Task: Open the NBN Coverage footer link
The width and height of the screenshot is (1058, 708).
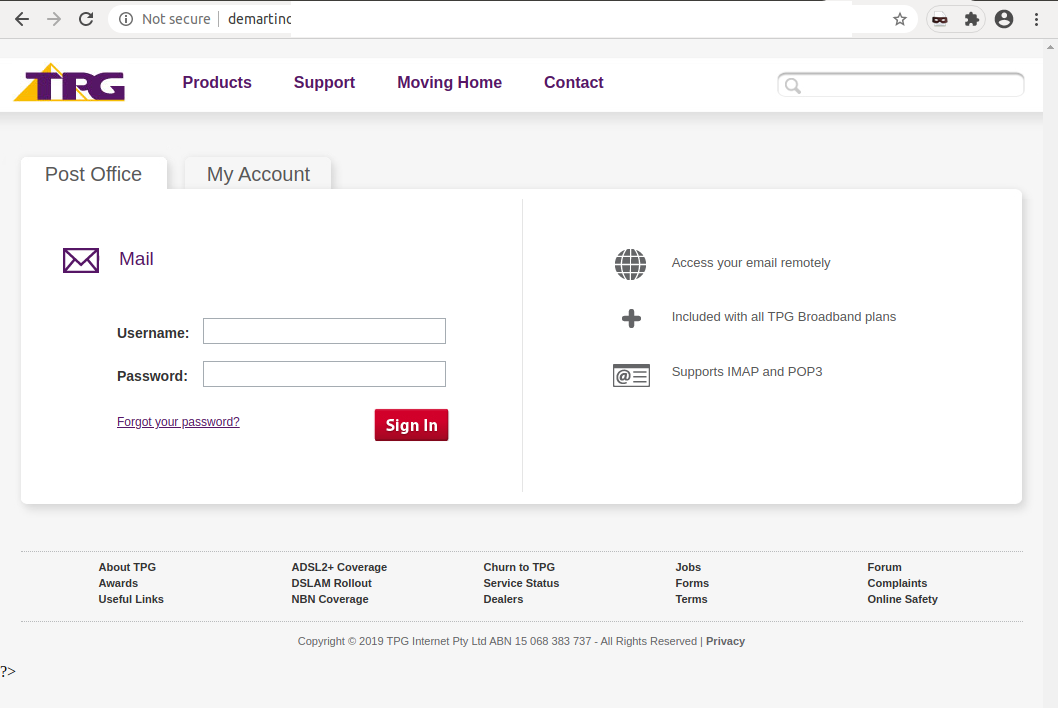Action: (x=330, y=599)
